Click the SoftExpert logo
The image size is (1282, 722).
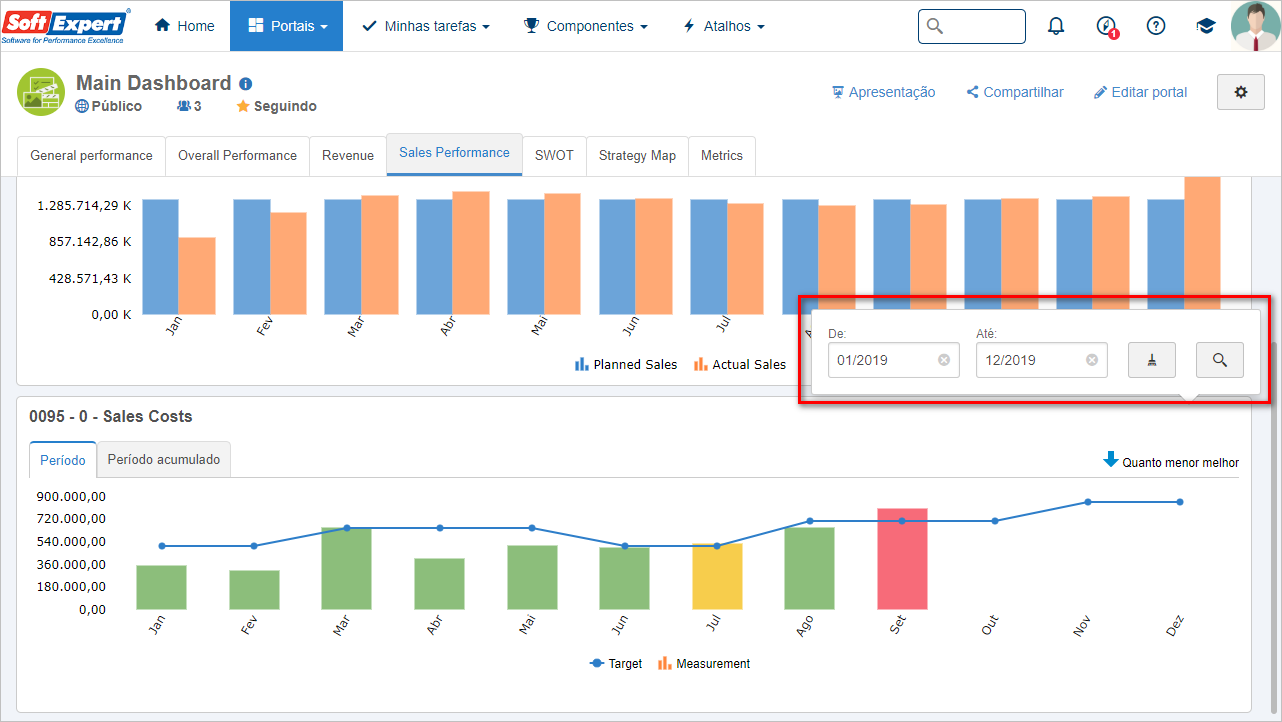[x=66, y=26]
